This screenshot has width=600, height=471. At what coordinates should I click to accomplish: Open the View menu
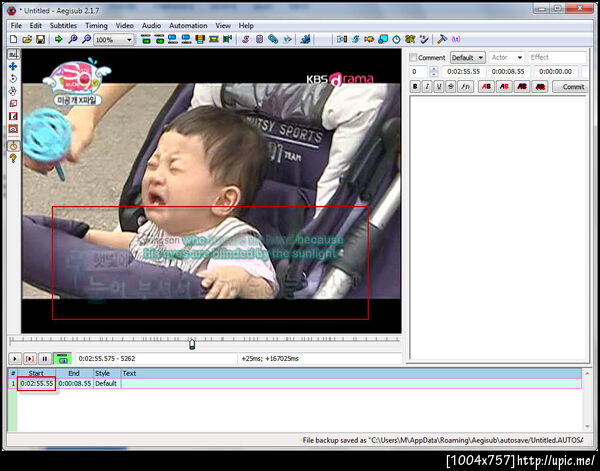(x=223, y=26)
